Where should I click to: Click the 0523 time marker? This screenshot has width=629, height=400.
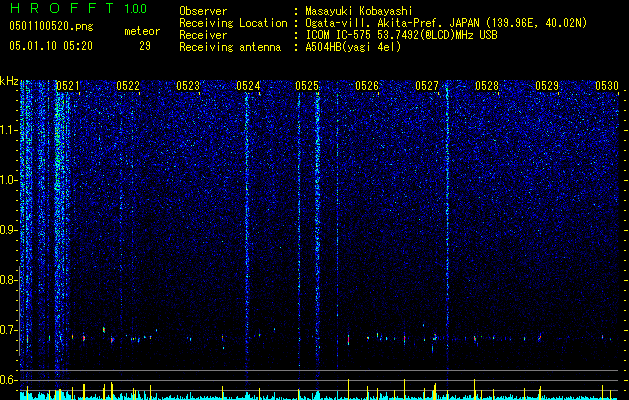point(188,86)
